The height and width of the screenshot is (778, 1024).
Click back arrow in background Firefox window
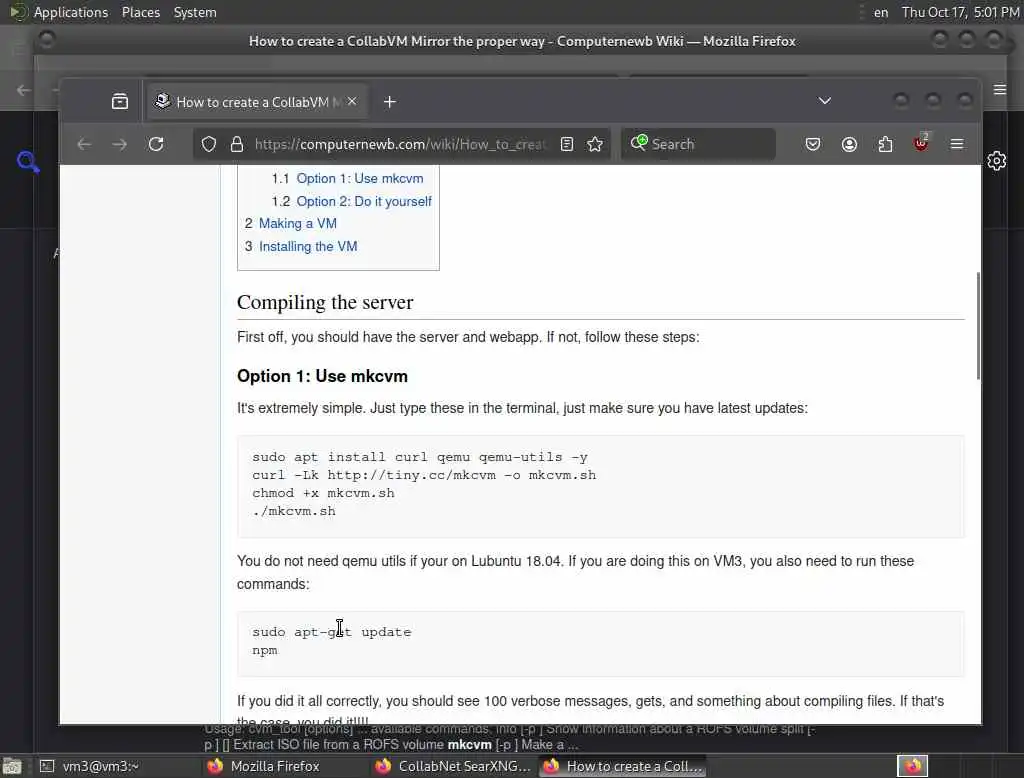[x=24, y=90]
